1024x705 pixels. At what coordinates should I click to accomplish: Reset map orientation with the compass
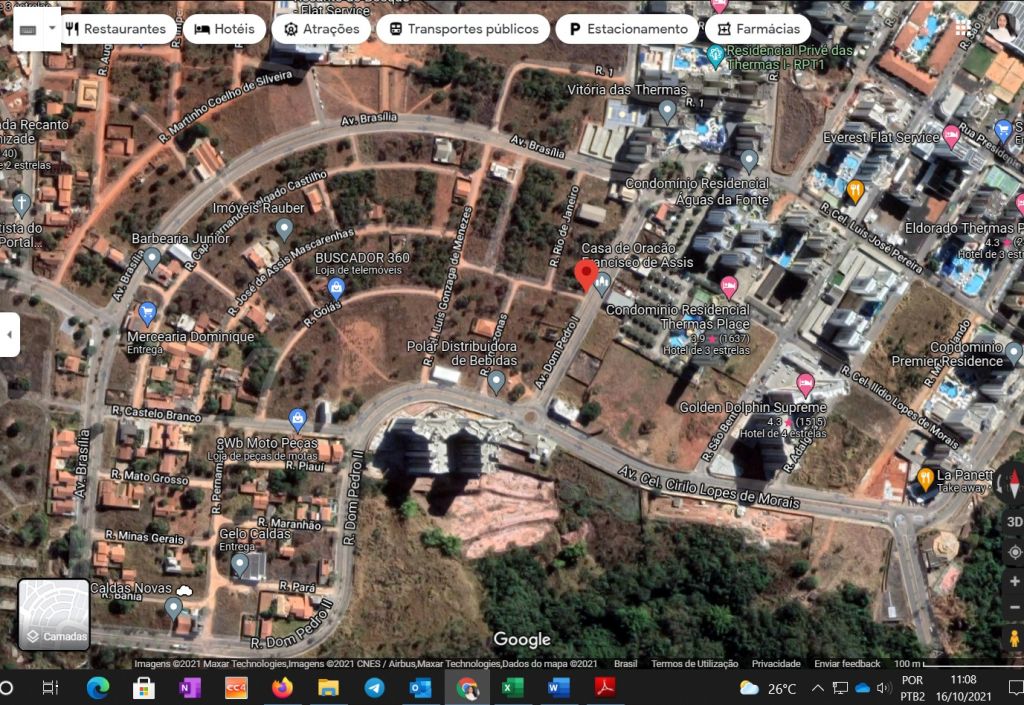(x=1013, y=483)
